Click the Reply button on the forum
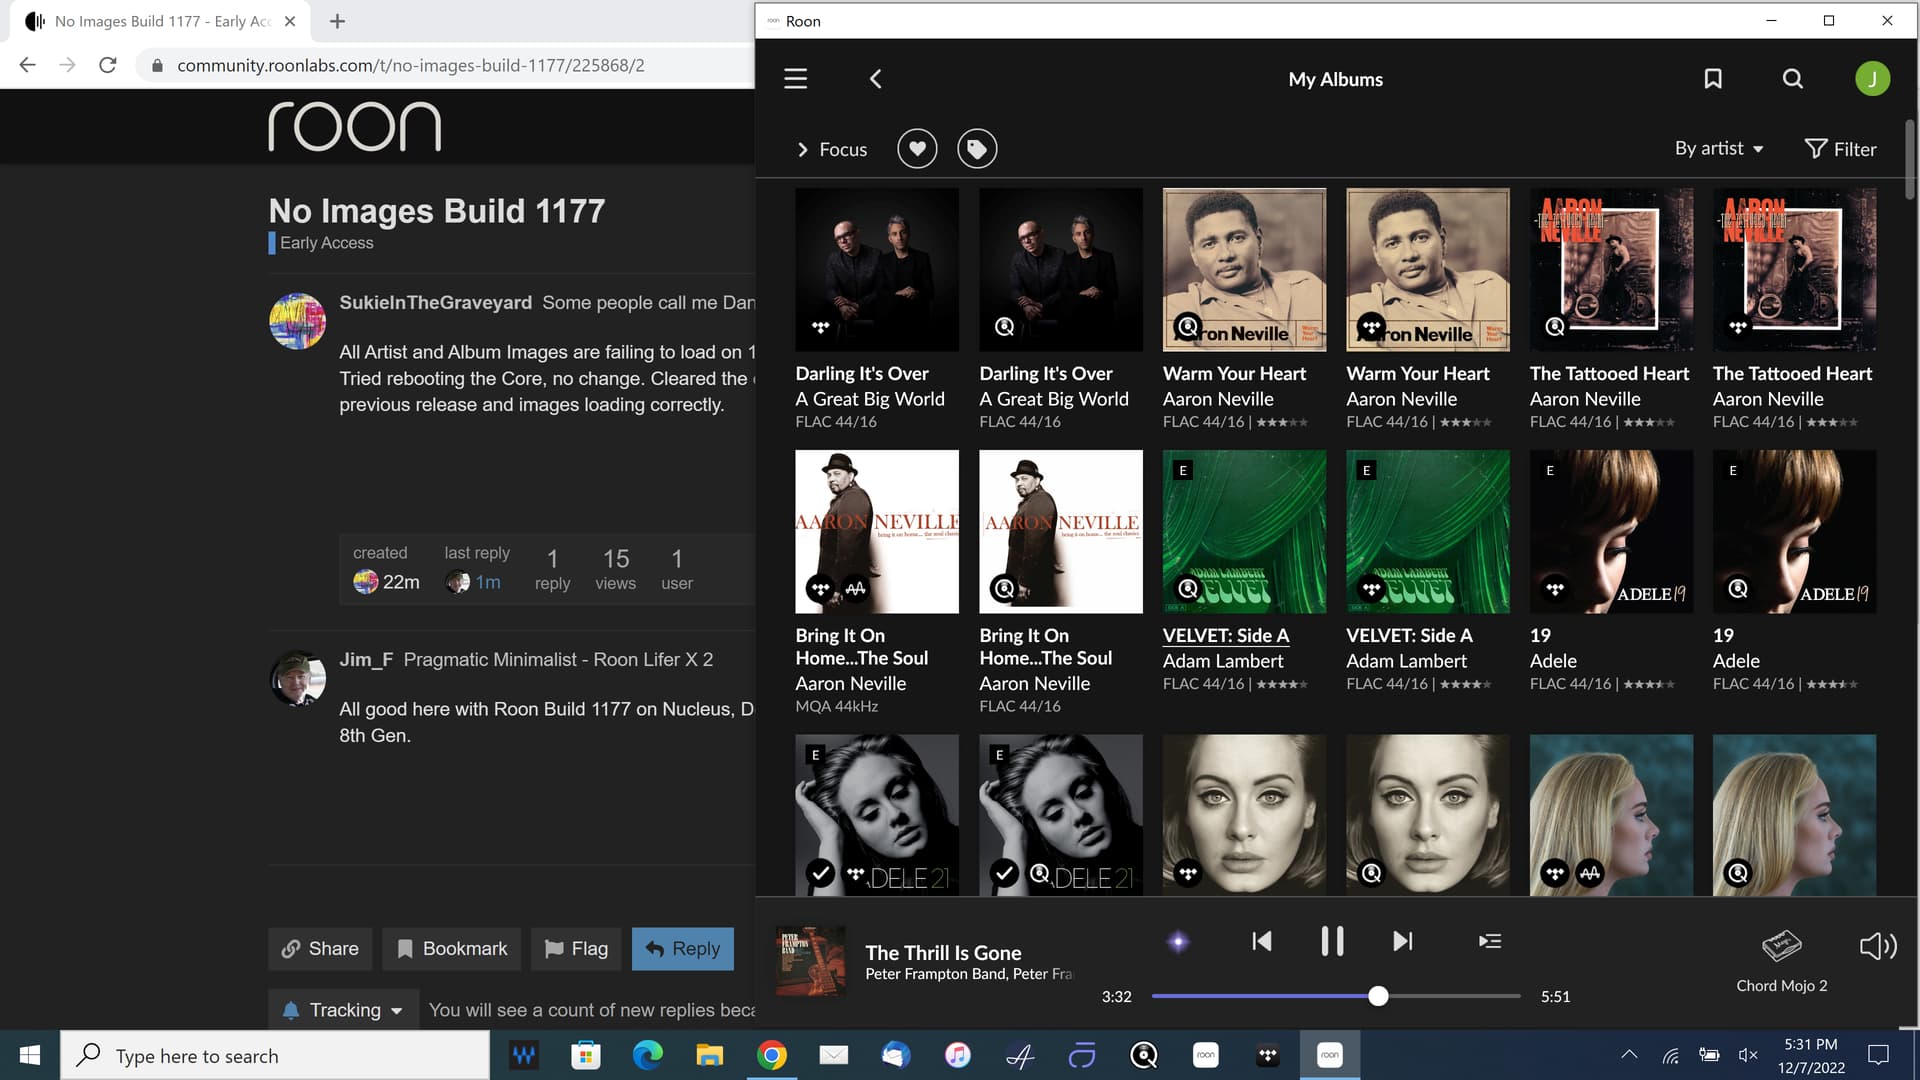The image size is (1920, 1080). click(x=683, y=948)
